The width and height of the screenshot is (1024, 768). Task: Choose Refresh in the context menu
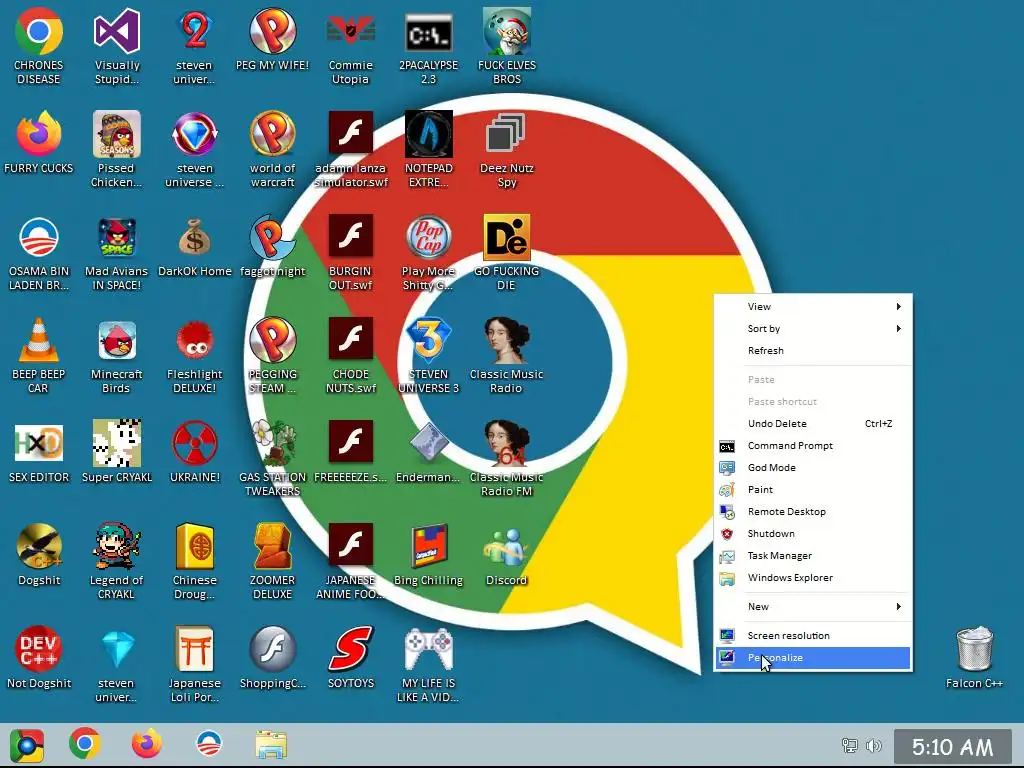tap(813, 351)
